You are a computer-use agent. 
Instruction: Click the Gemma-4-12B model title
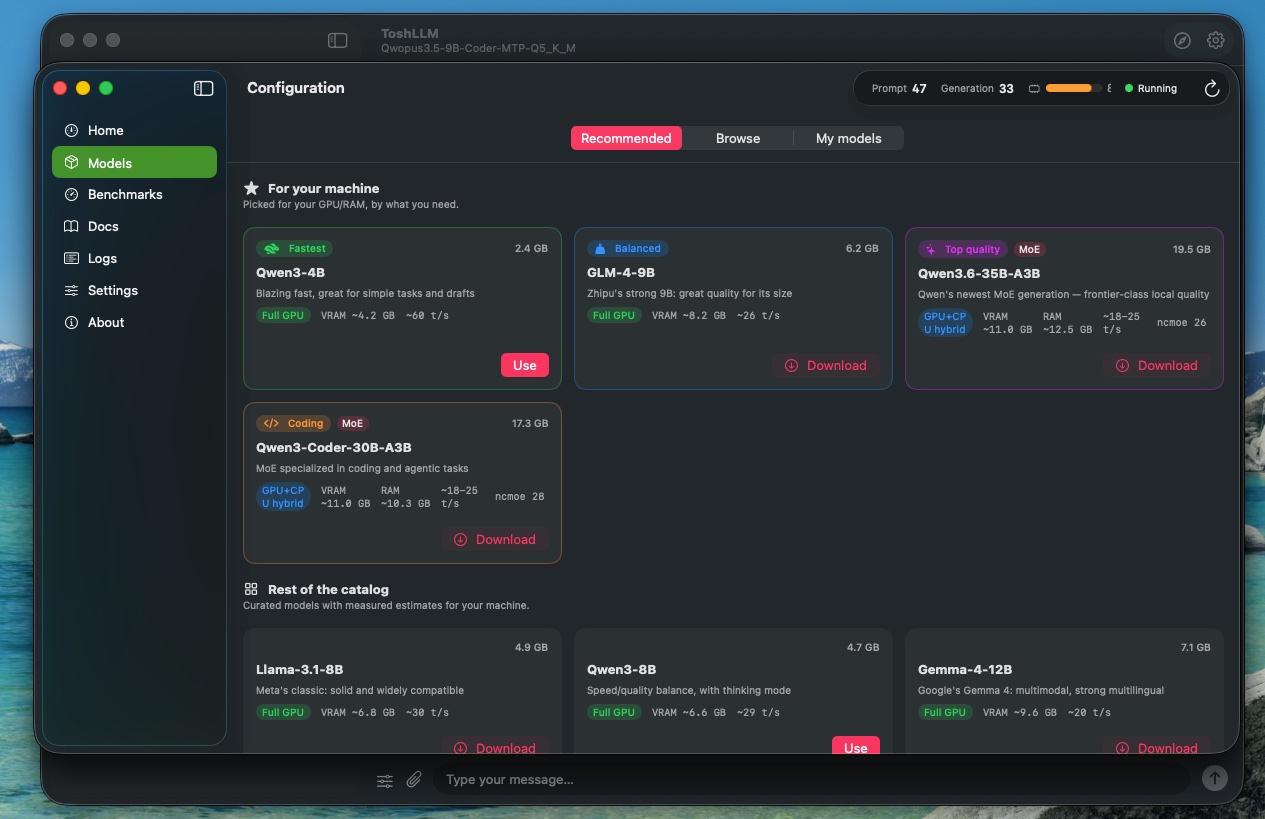click(x=965, y=669)
